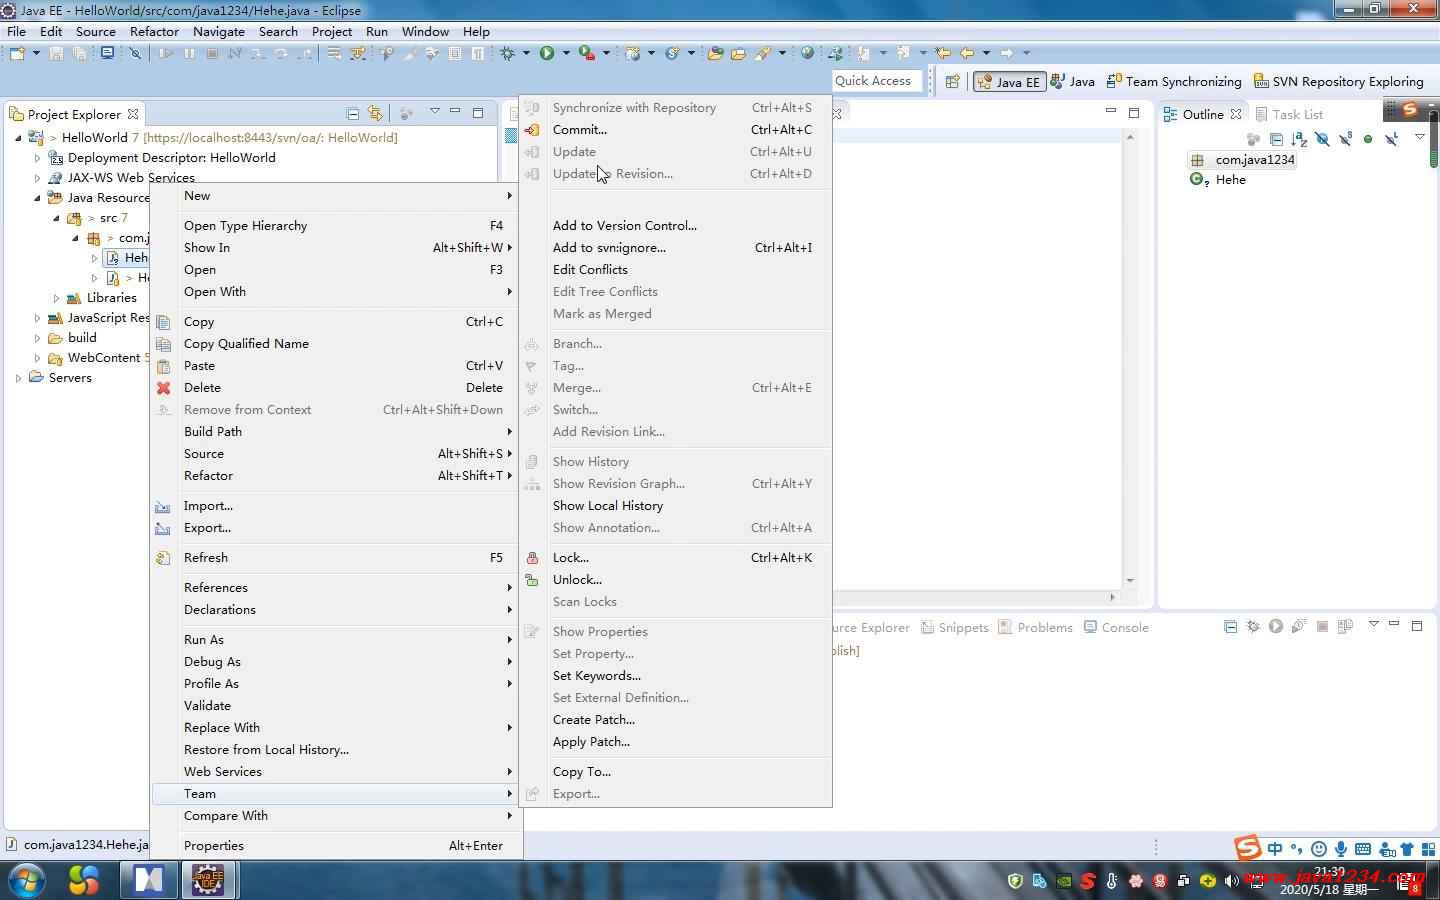The height and width of the screenshot is (900, 1440).
Task: Toggle Hide Fields in Outline toolbar
Action: point(1322,139)
